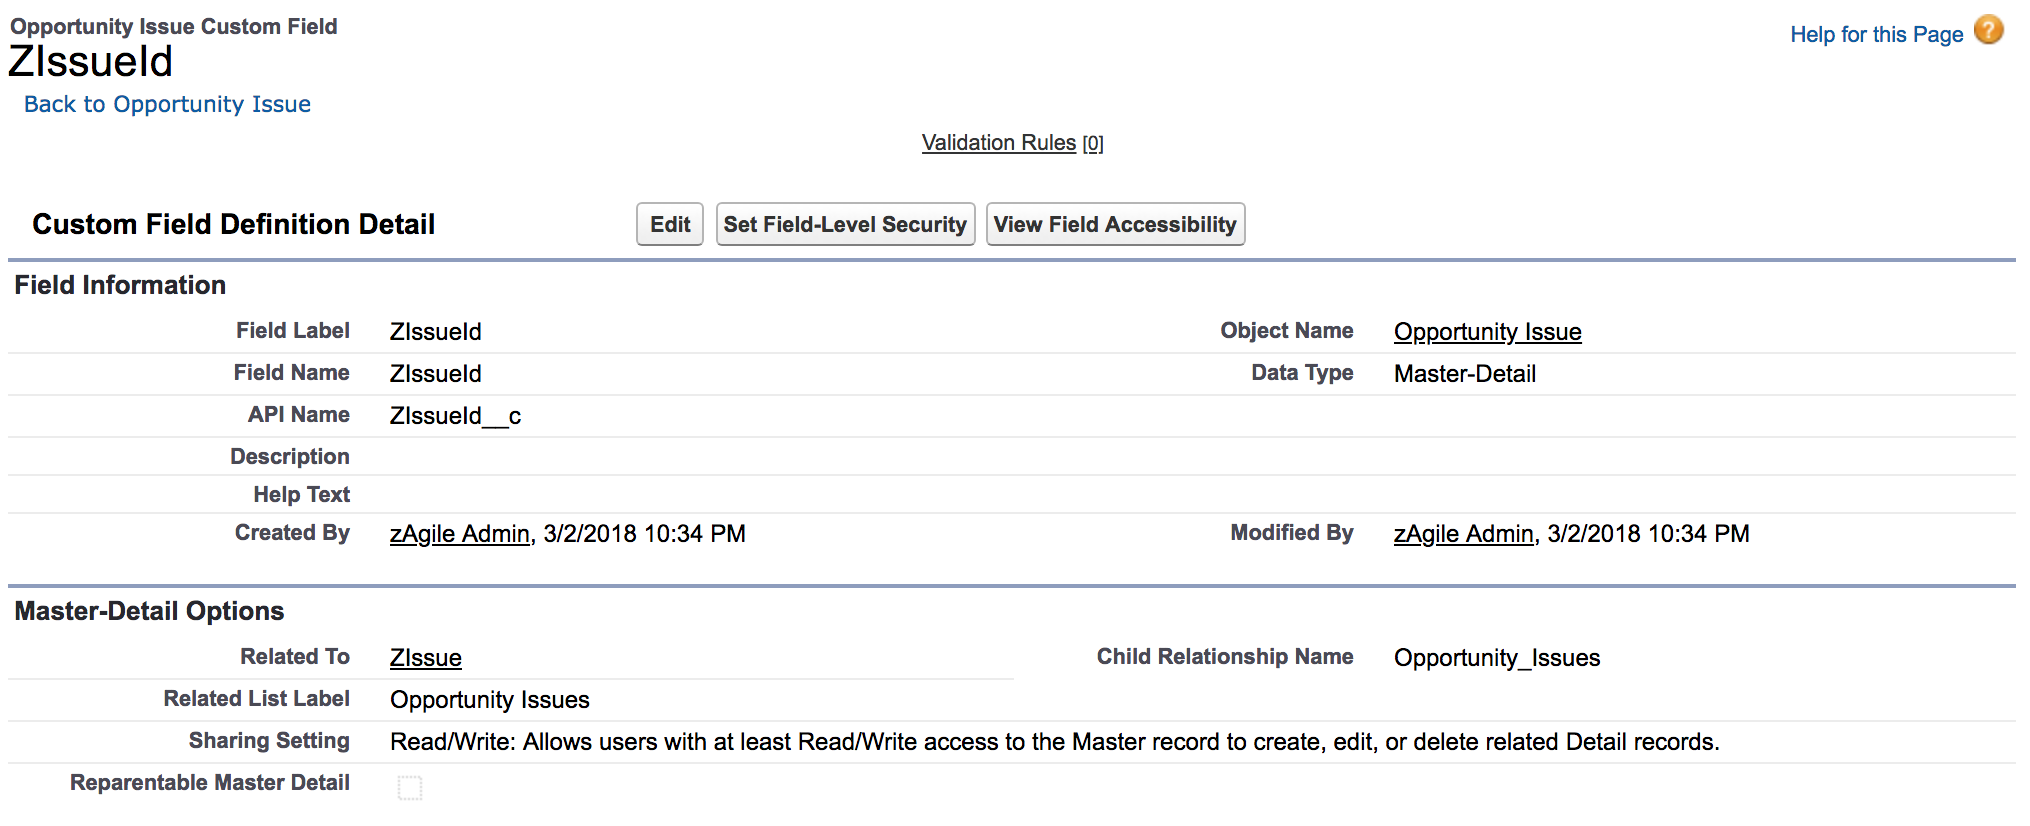The height and width of the screenshot is (826, 2030).
Task: Open zAgile Admin in Modified By row
Action: (x=1463, y=534)
